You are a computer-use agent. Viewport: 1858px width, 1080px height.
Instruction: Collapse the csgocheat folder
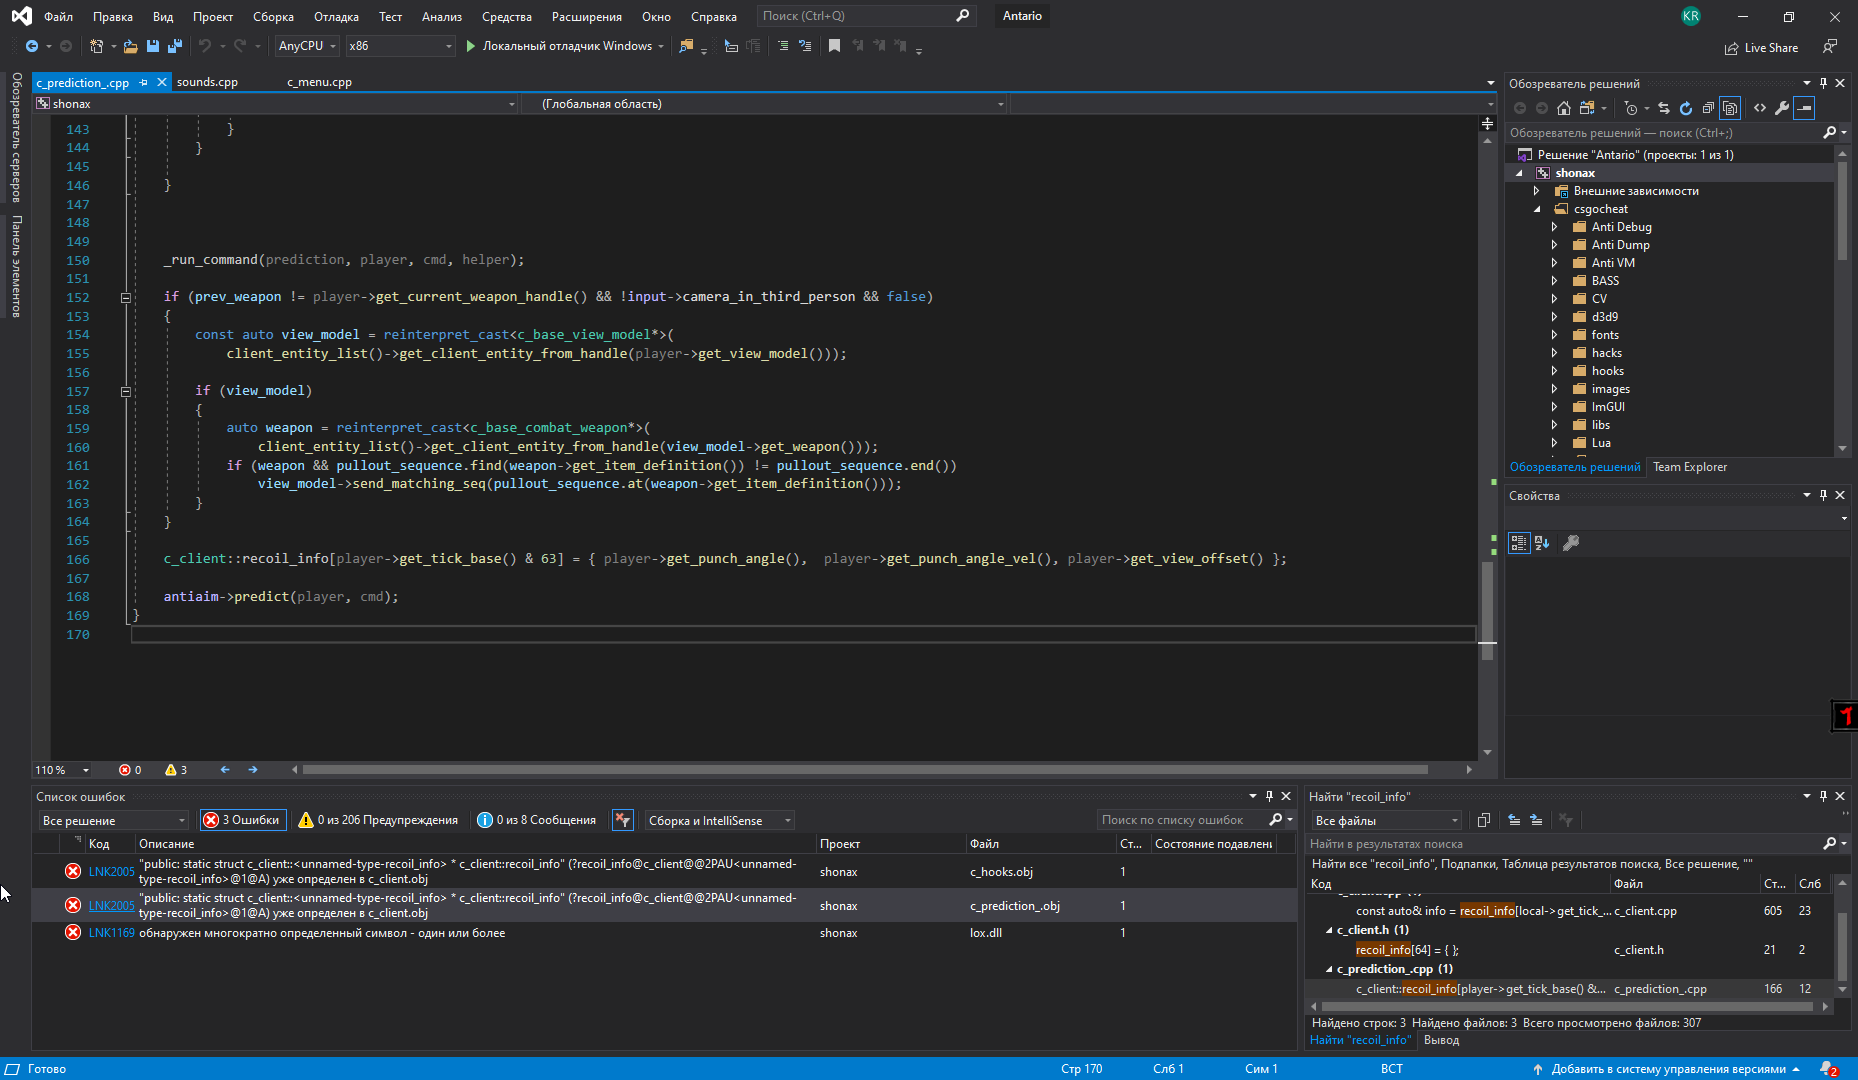1537,209
